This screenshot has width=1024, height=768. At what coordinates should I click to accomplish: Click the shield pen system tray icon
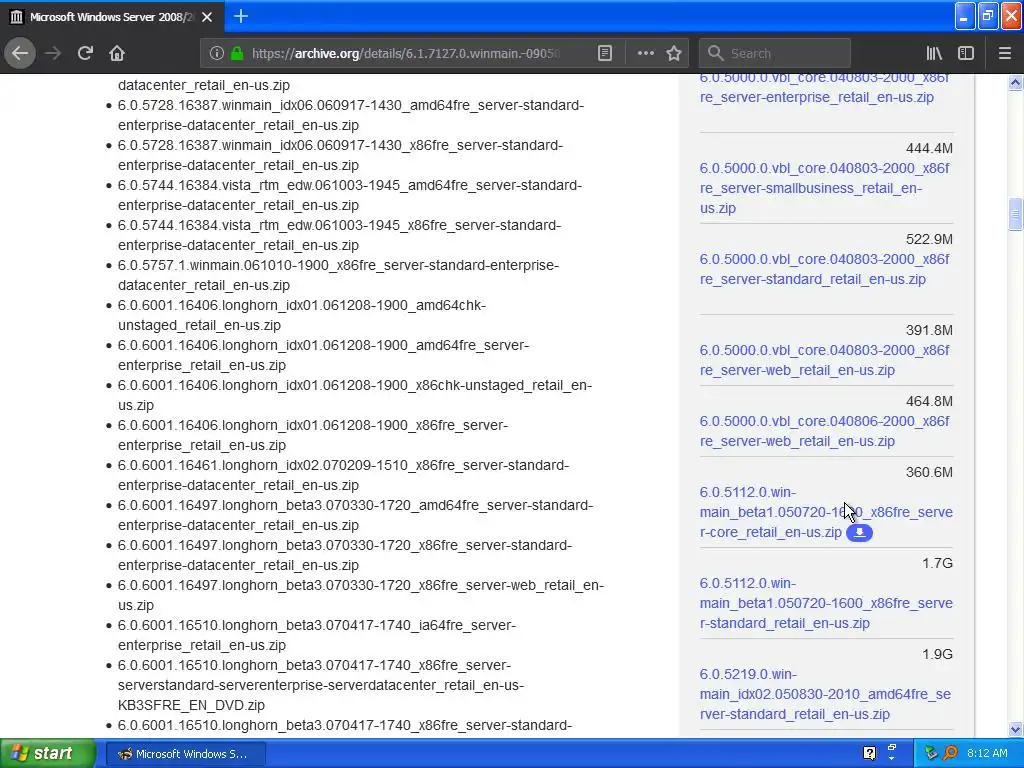coord(931,754)
